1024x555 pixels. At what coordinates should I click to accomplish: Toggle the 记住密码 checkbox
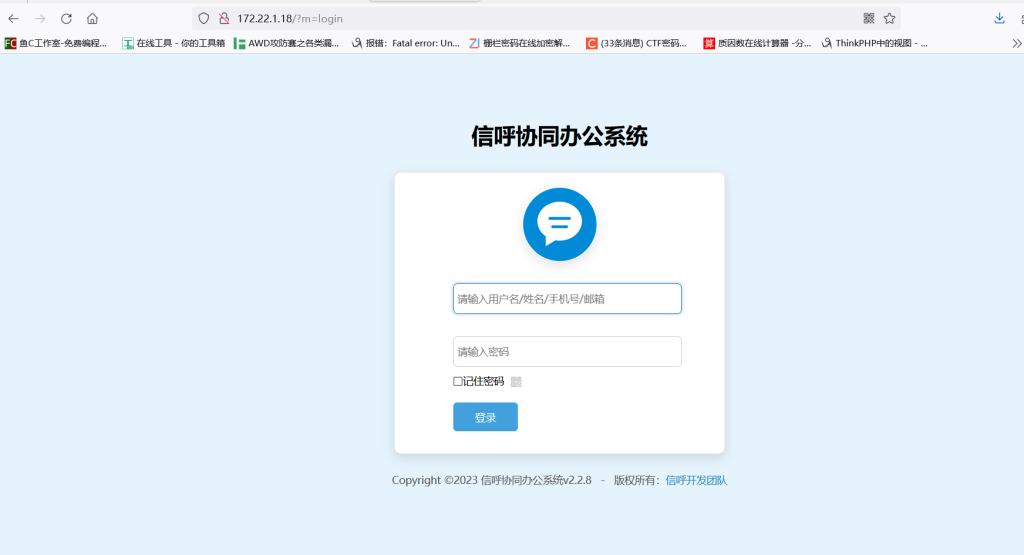(458, 381)
